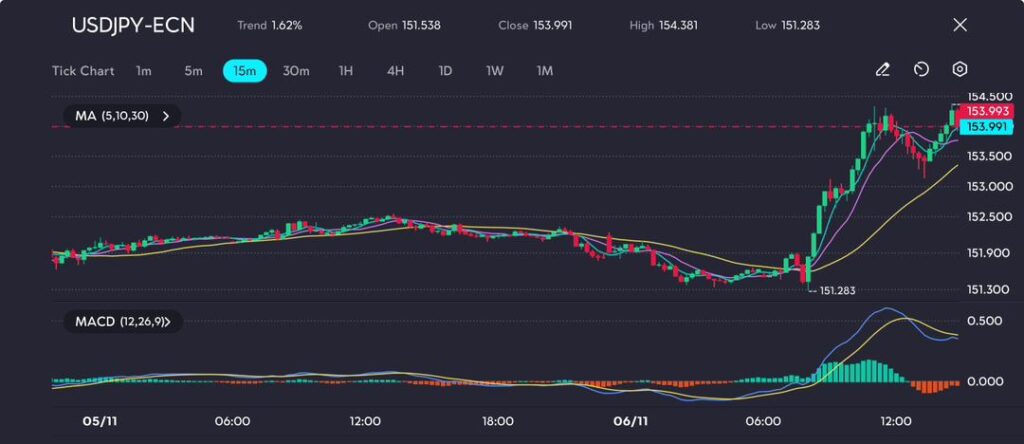Click the chart reset clock icon
The image size is (1024, 444).
pos(921,70)
